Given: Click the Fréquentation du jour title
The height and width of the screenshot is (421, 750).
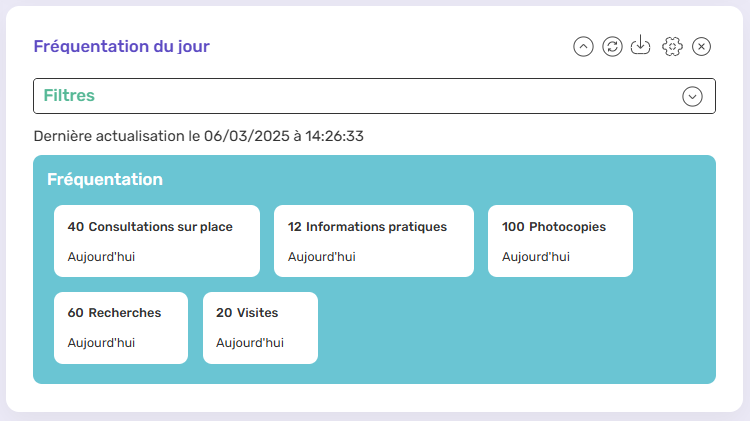Looking at the screenshot, I should (121, 46).
